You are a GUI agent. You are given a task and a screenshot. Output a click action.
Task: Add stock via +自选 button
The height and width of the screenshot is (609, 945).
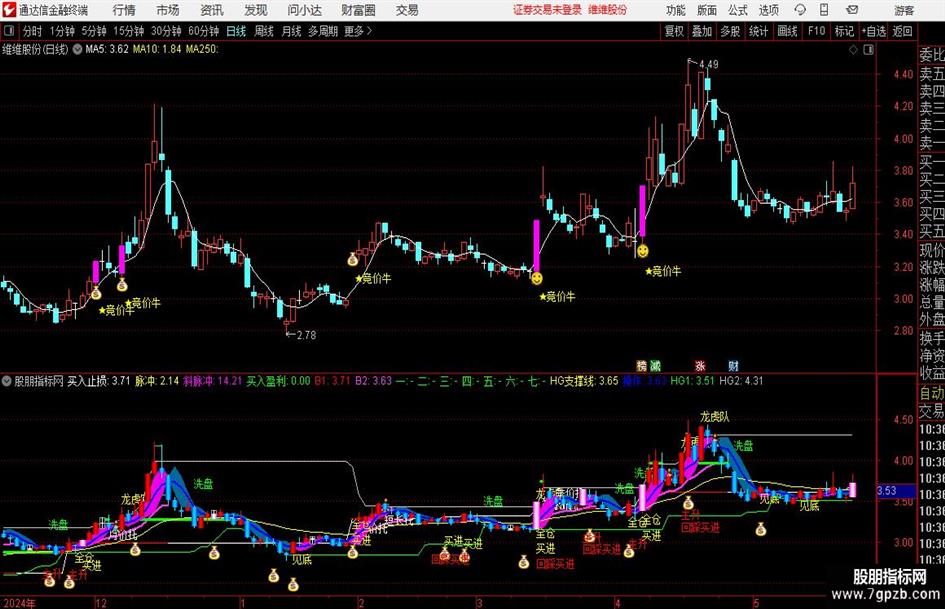(873, 31)
